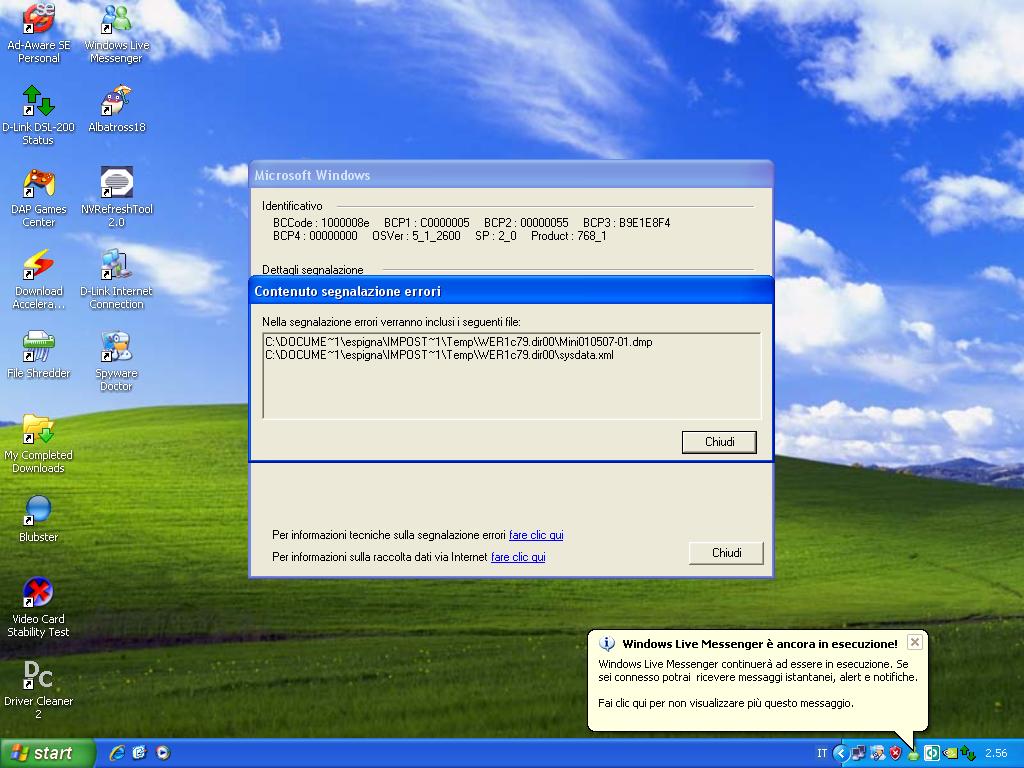Click the Microsoft Windows dialog title bar

point(511,175)
